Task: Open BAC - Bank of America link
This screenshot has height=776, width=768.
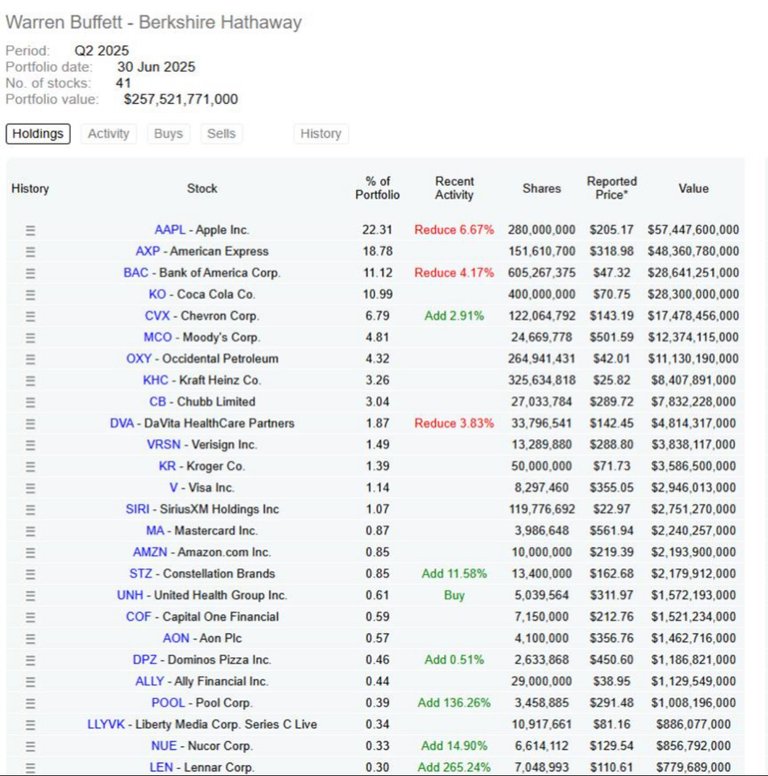Action: [202, 273]
